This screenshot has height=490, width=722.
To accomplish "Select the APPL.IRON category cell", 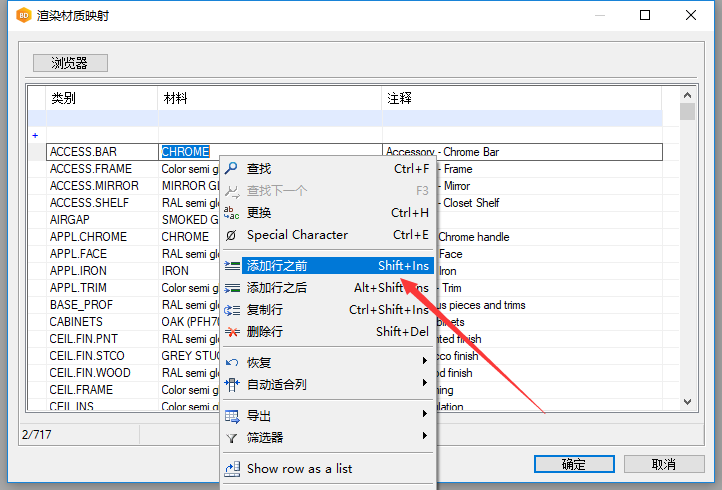I will tap(102, 271).
